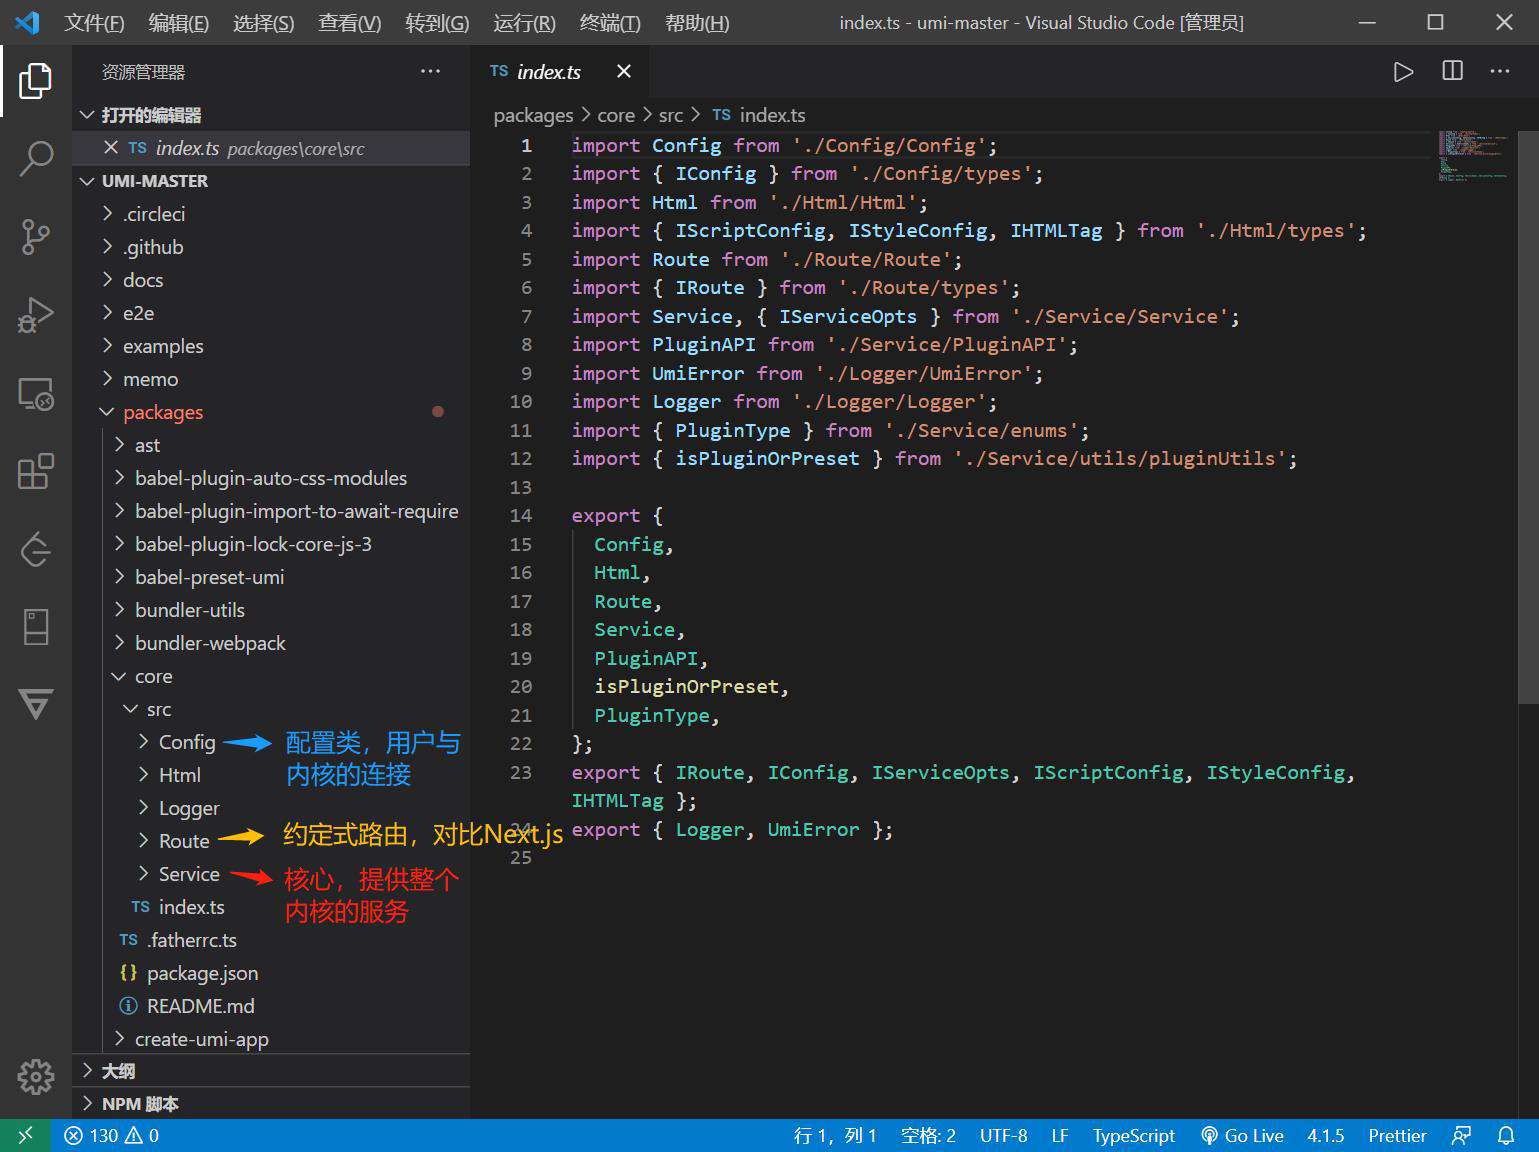This screenshot has width=1539, height=1152.
Task: Open the activity bar icon below Extensions
Action: tap(35, 549)
